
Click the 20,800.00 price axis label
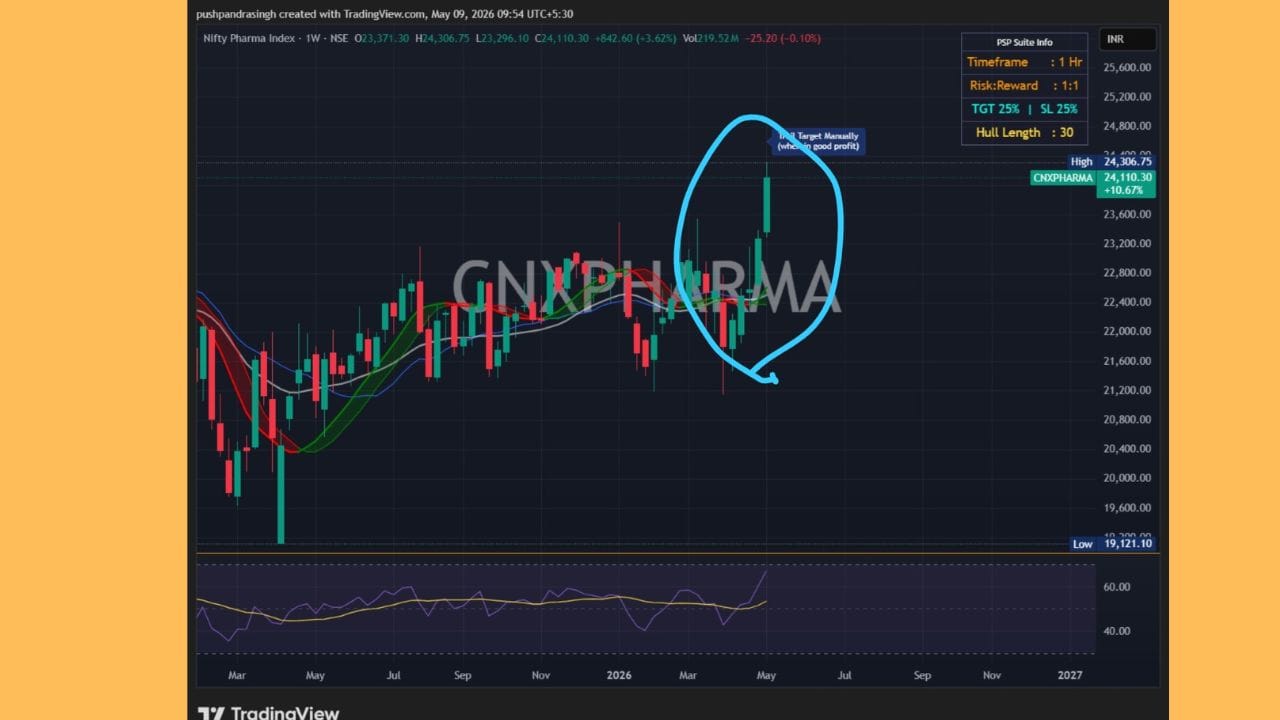[x=1127, y=419]
